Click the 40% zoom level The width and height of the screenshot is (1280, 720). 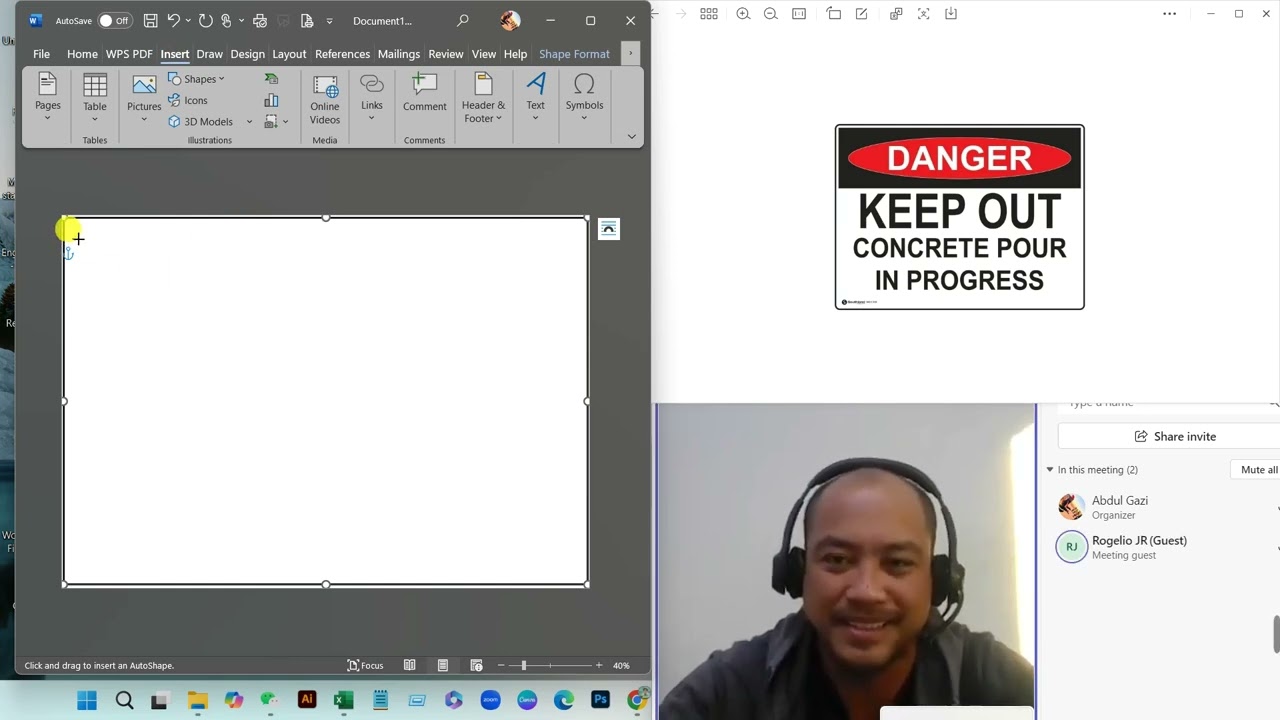click(621, 665)
